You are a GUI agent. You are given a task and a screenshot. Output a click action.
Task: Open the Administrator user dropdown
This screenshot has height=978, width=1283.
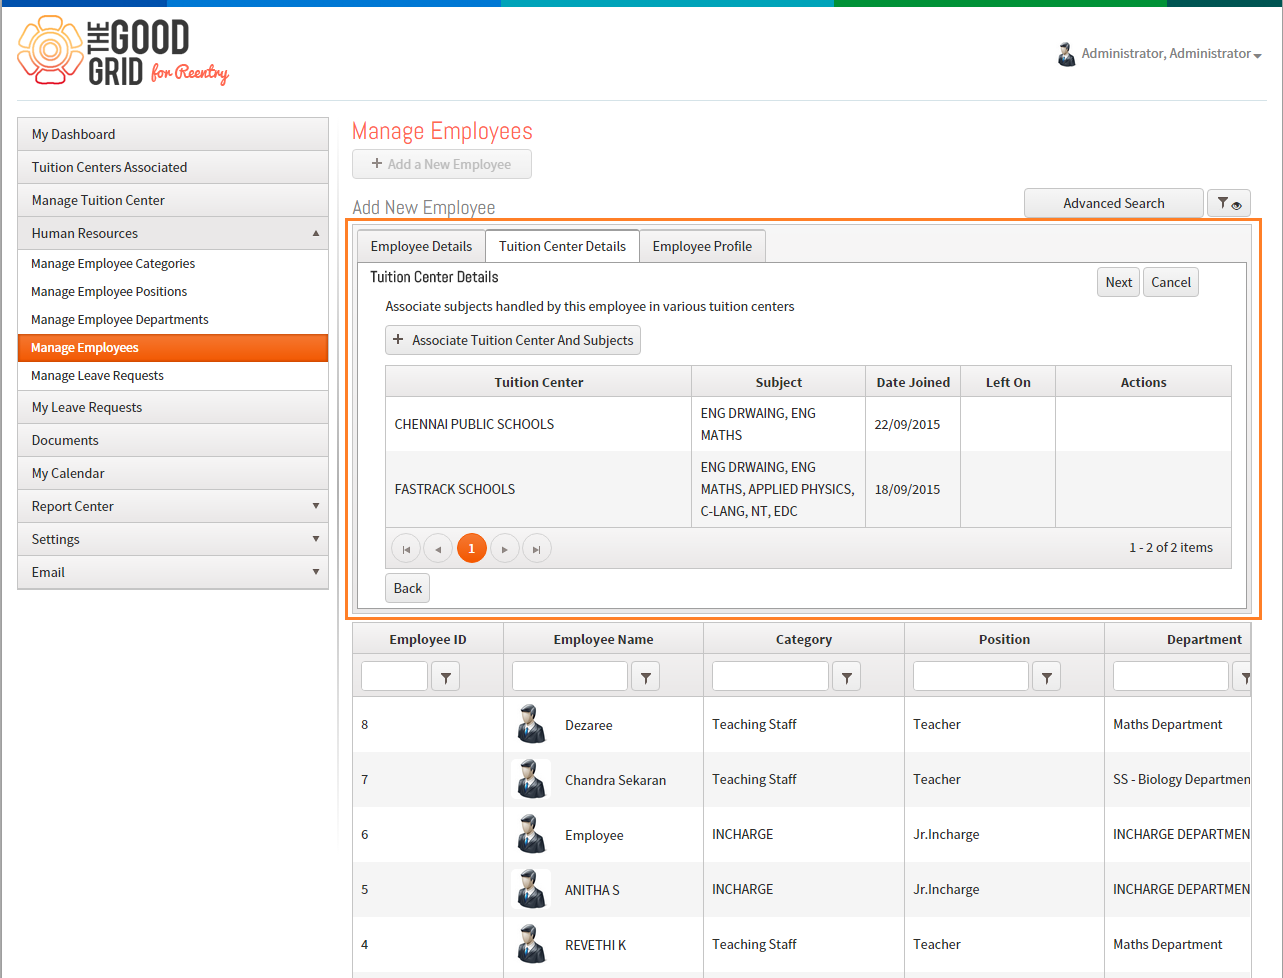(1160, 54)
